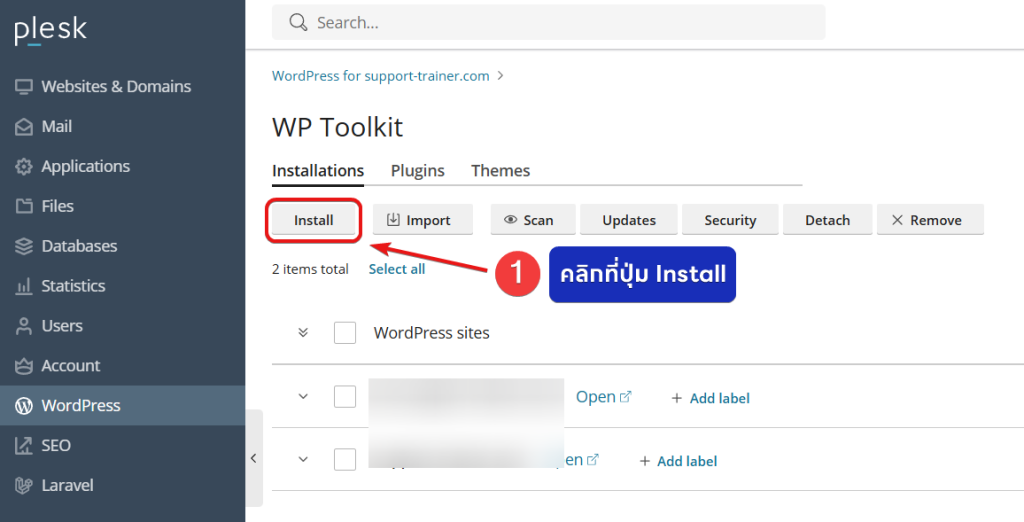Screen dimensions: 1024x522
Task: Expand the second WordPress site row
Action: point(303,460)
